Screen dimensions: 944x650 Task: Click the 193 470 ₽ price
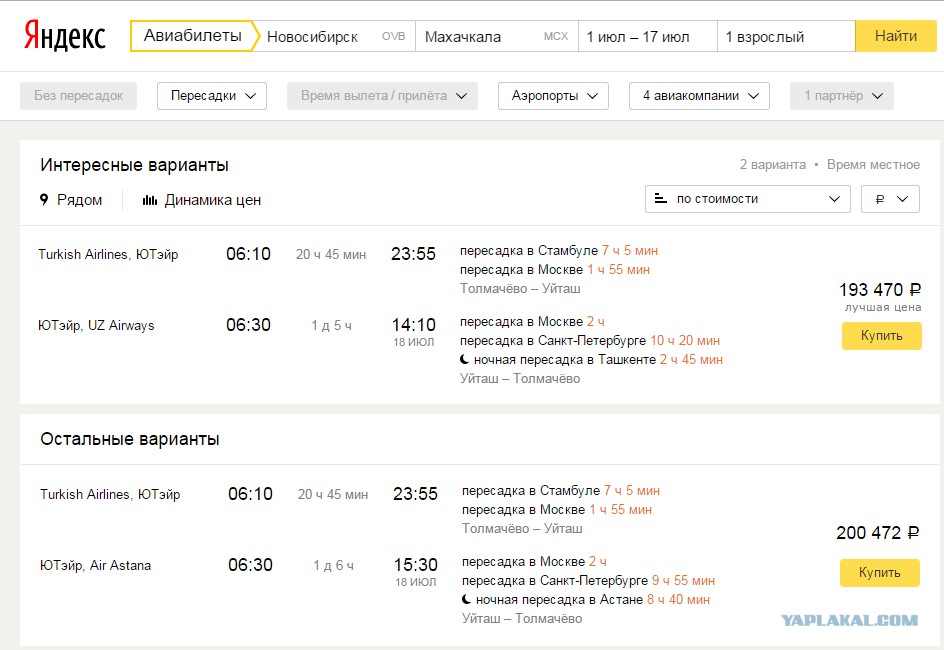(x=880, y=289)
